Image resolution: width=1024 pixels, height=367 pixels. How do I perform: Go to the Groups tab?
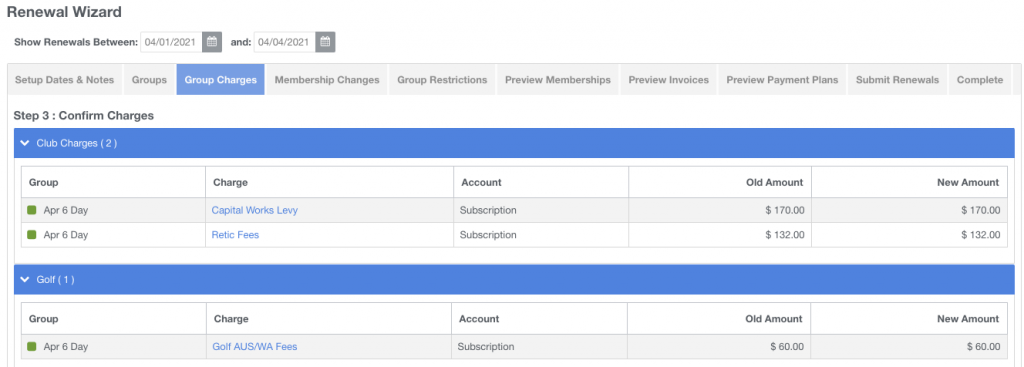point(149,80)
